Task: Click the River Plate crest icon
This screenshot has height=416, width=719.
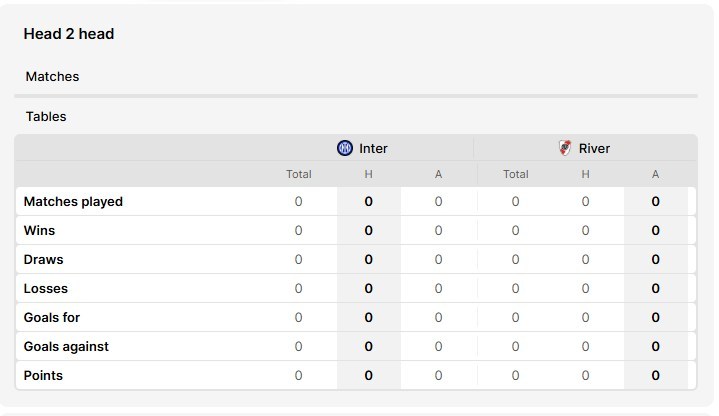Action: [x=565, y=148]
